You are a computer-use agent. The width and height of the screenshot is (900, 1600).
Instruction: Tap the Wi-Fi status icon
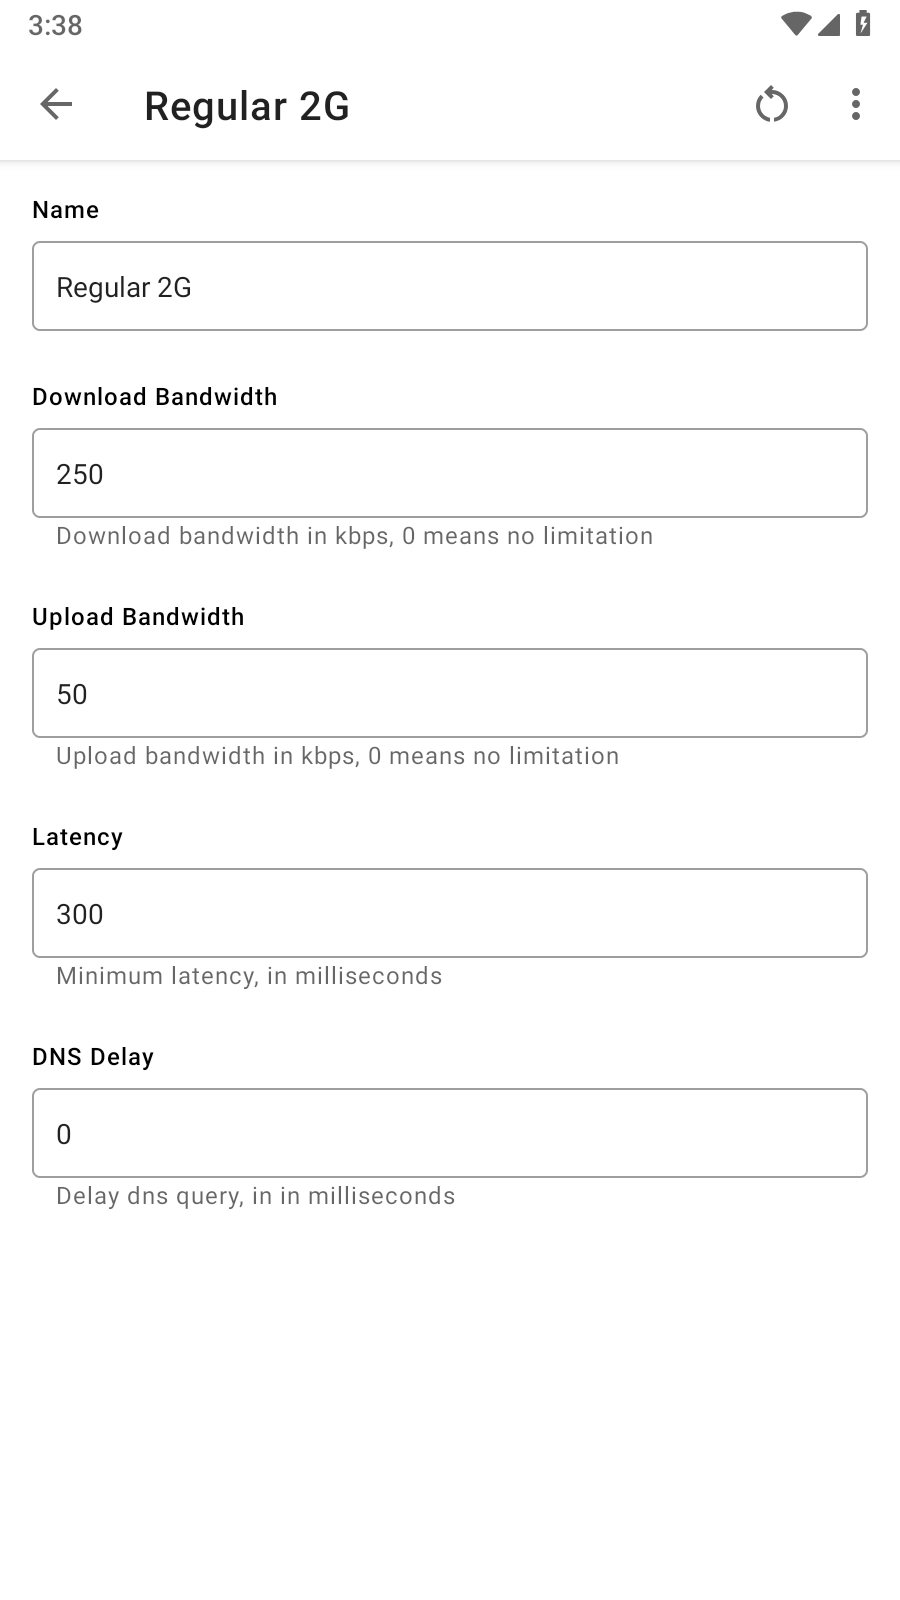tap(795, 24)
